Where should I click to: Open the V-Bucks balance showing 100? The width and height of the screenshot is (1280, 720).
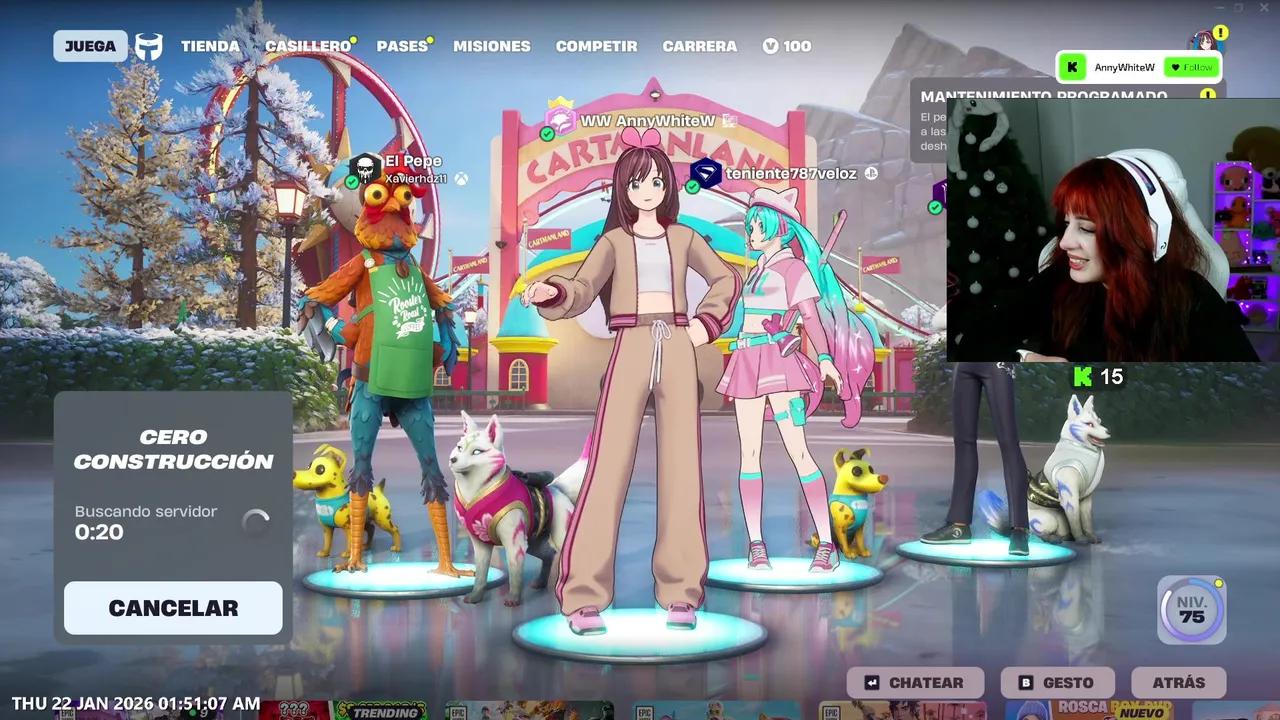[787, 46]
